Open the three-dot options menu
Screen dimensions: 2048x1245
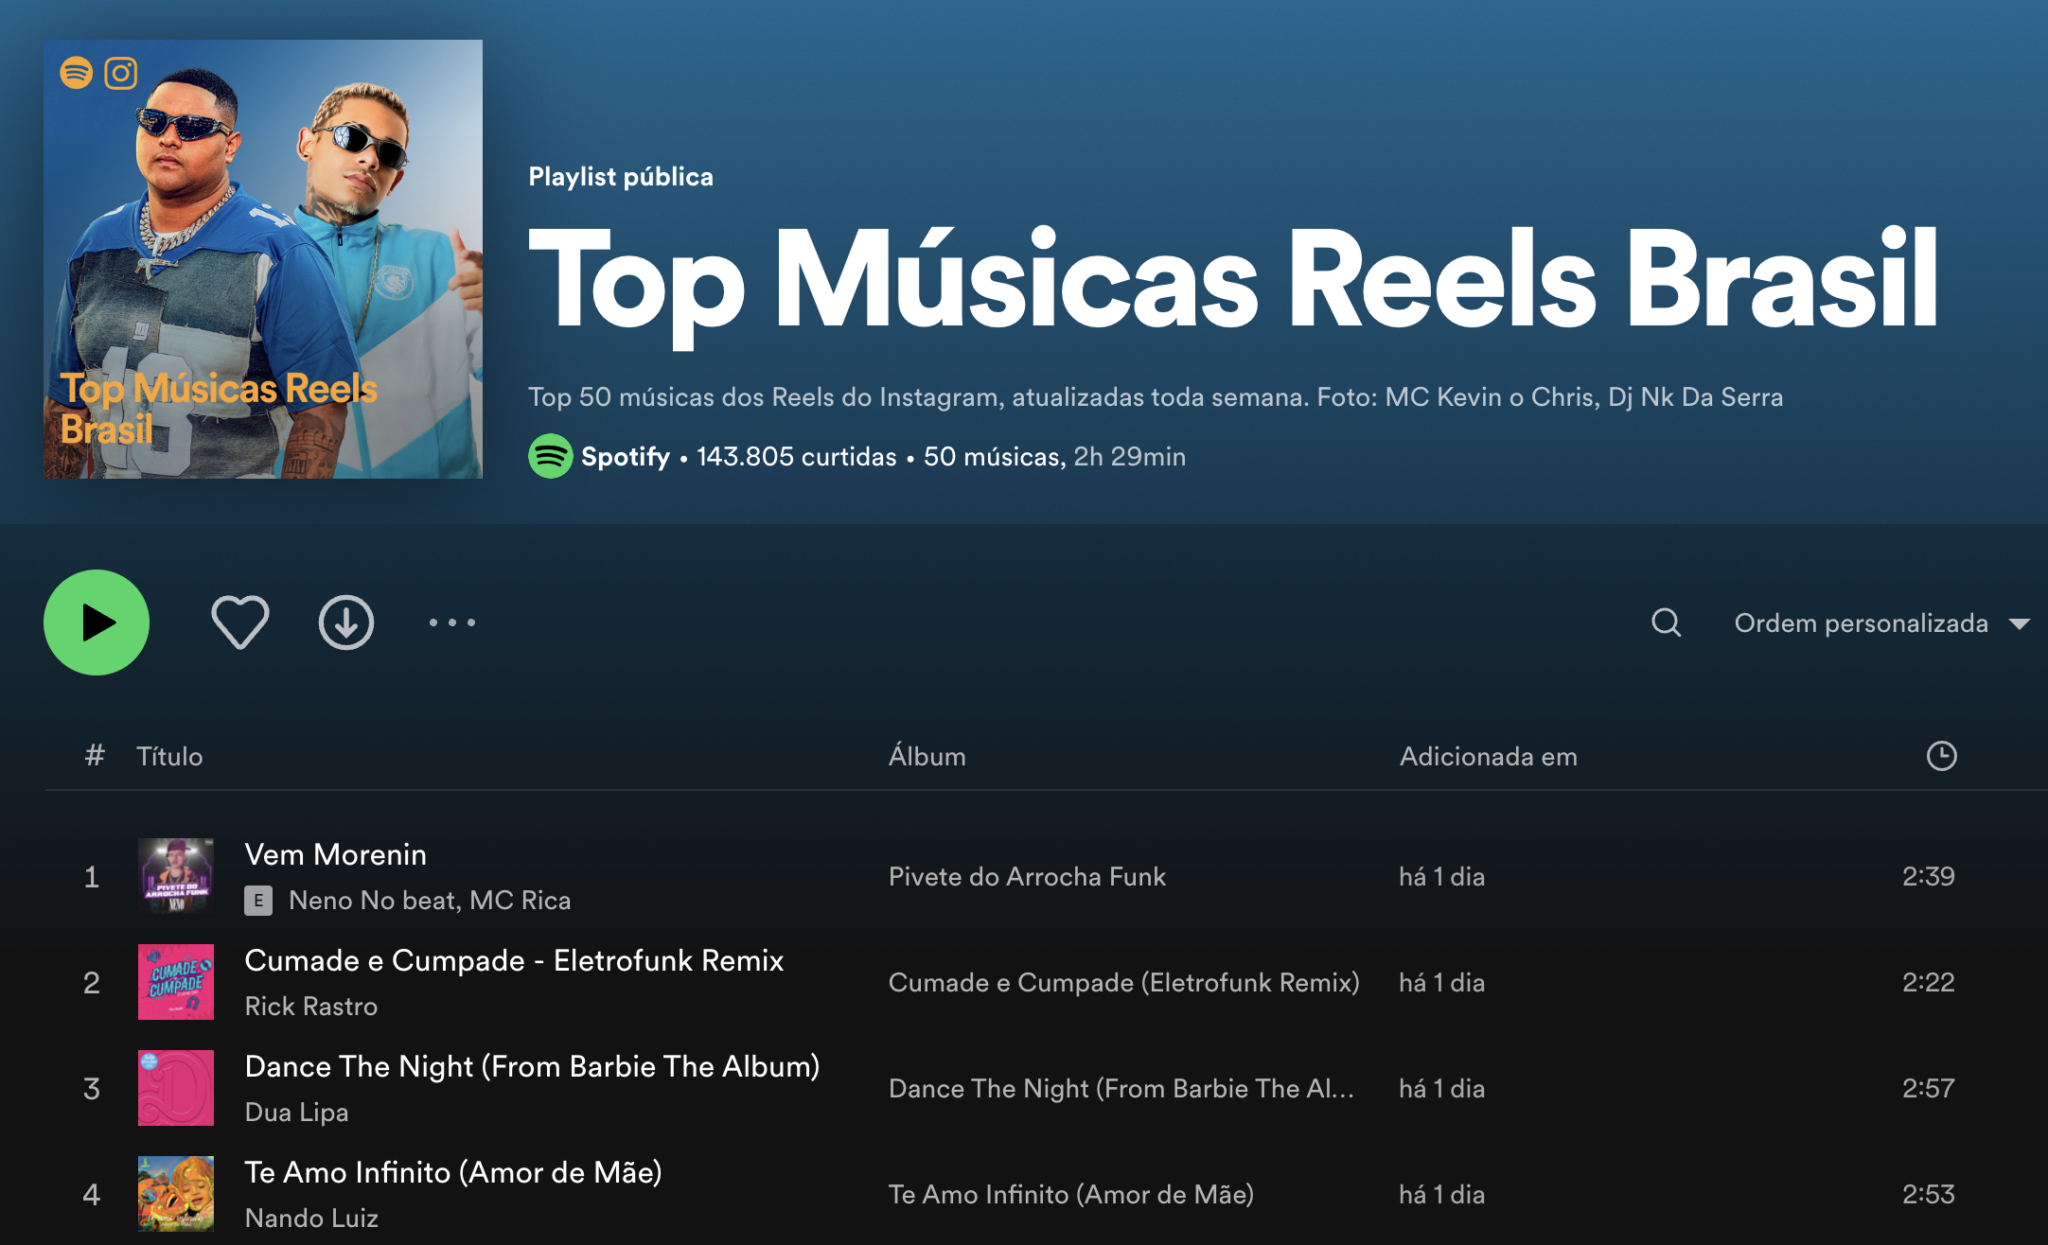tap(452, 622)
